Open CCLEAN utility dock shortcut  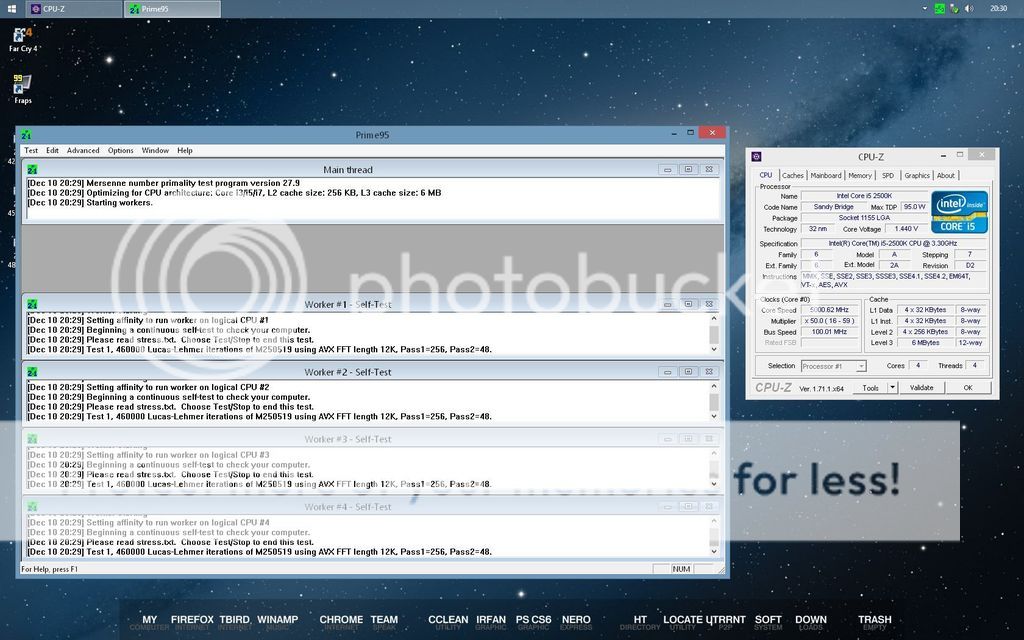click(448, 622)
